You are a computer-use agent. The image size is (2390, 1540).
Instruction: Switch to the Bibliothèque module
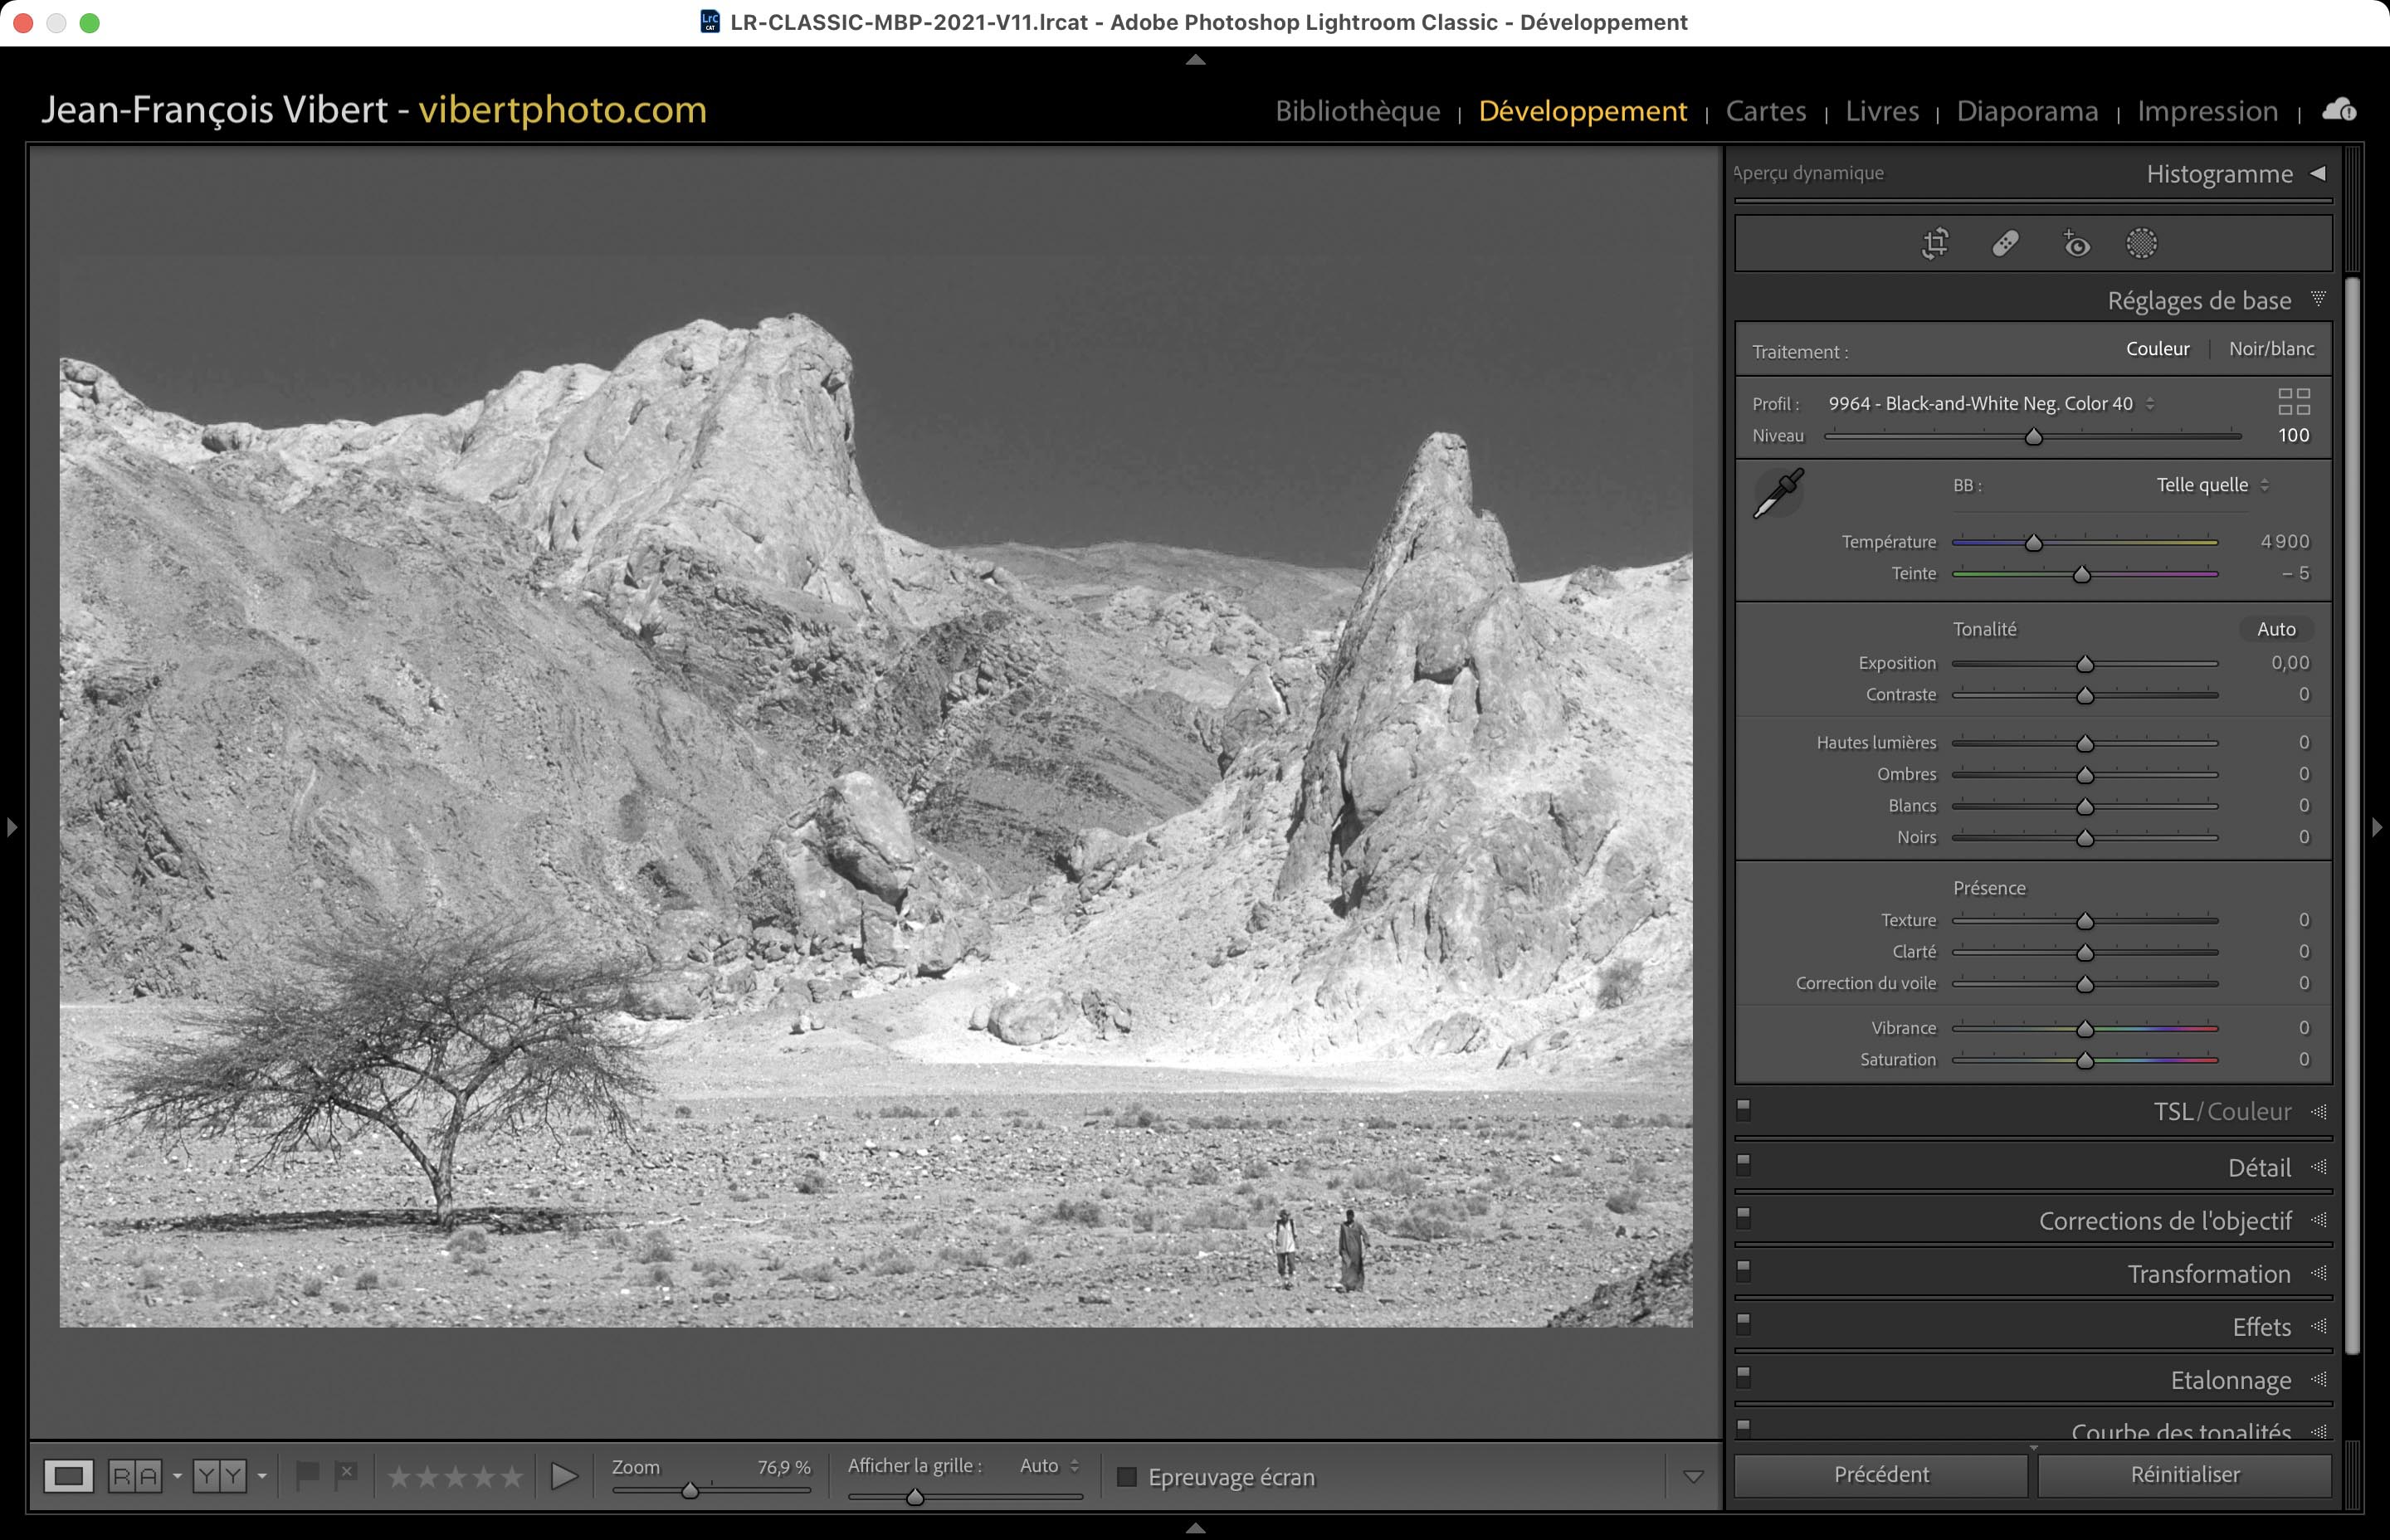pos(1357,111)
